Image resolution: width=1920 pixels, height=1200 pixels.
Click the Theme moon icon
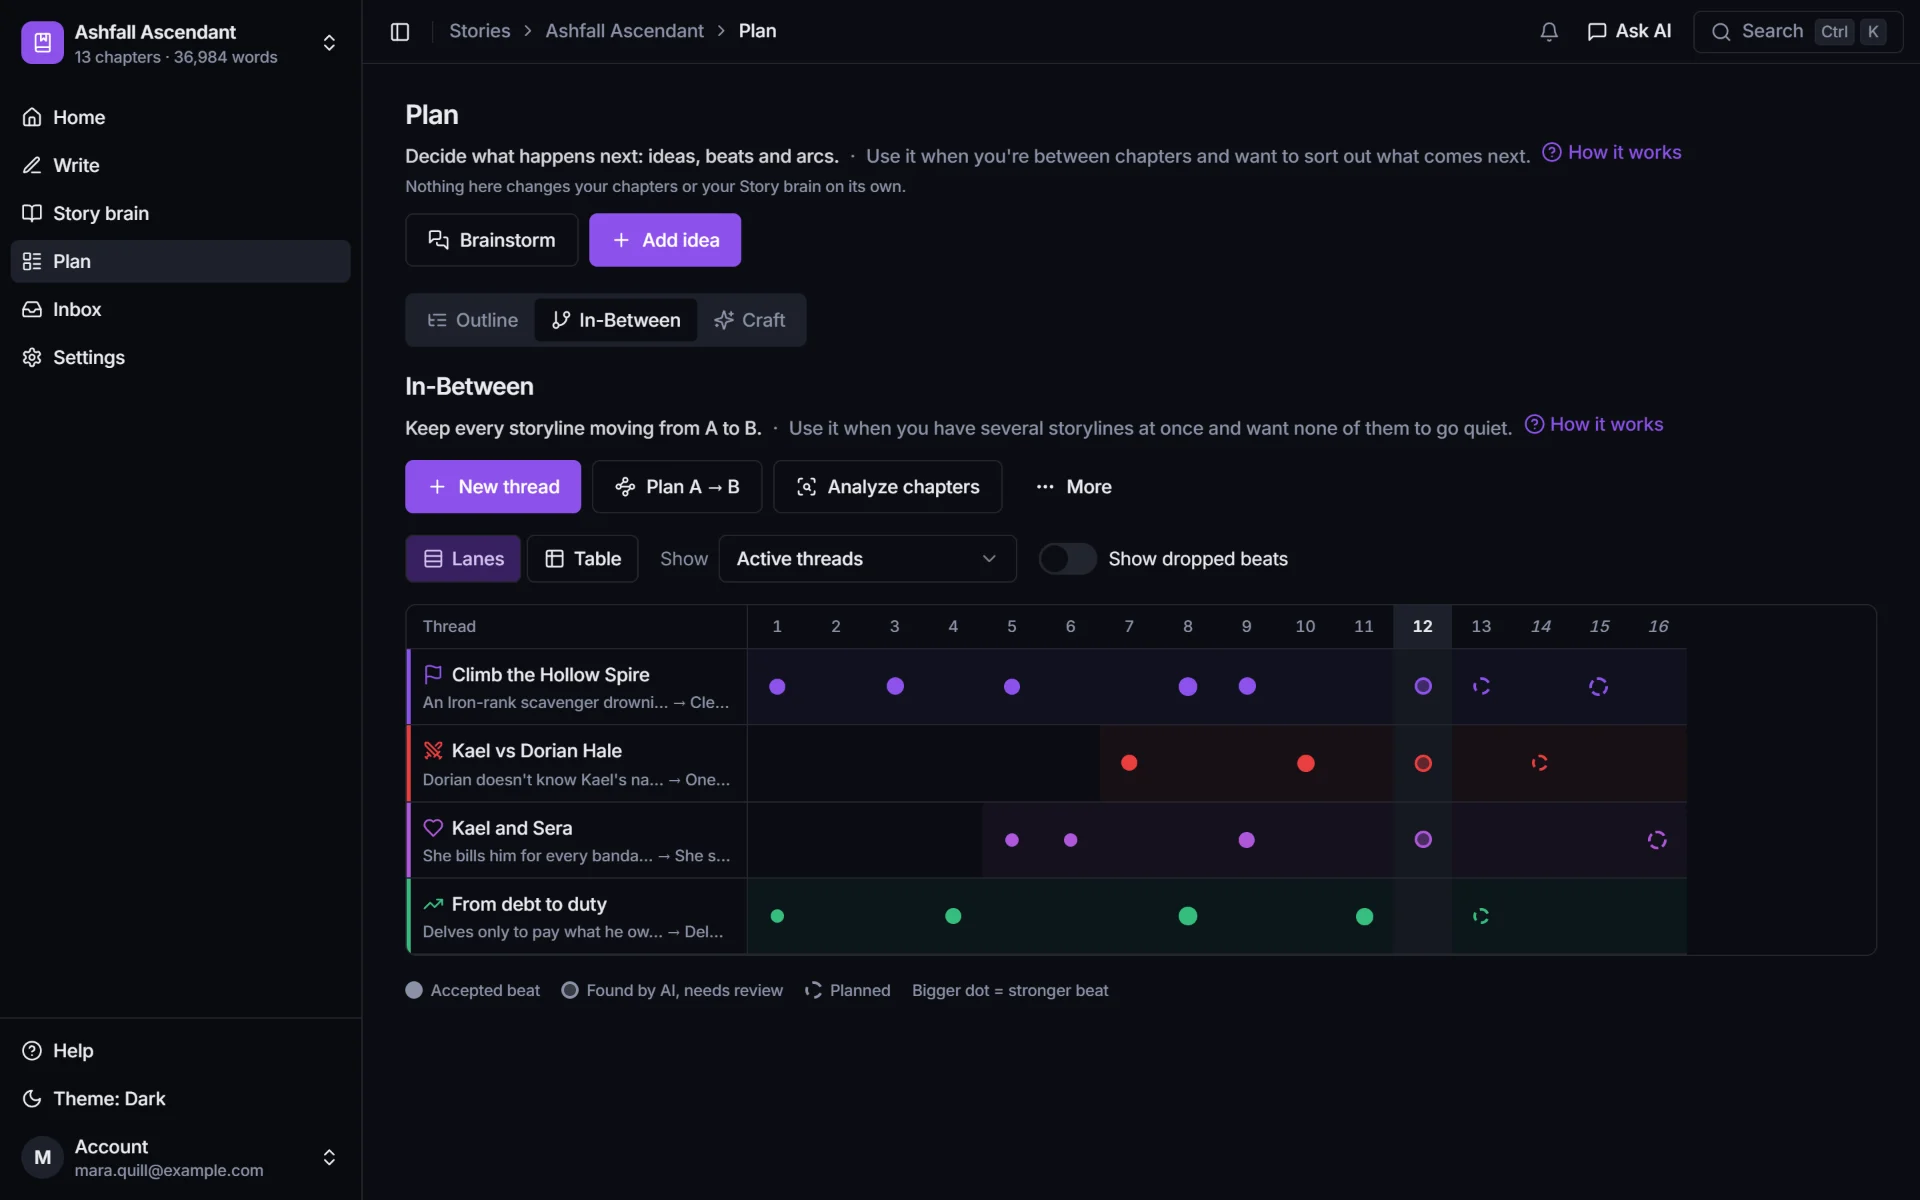(x=32, y=1099)
